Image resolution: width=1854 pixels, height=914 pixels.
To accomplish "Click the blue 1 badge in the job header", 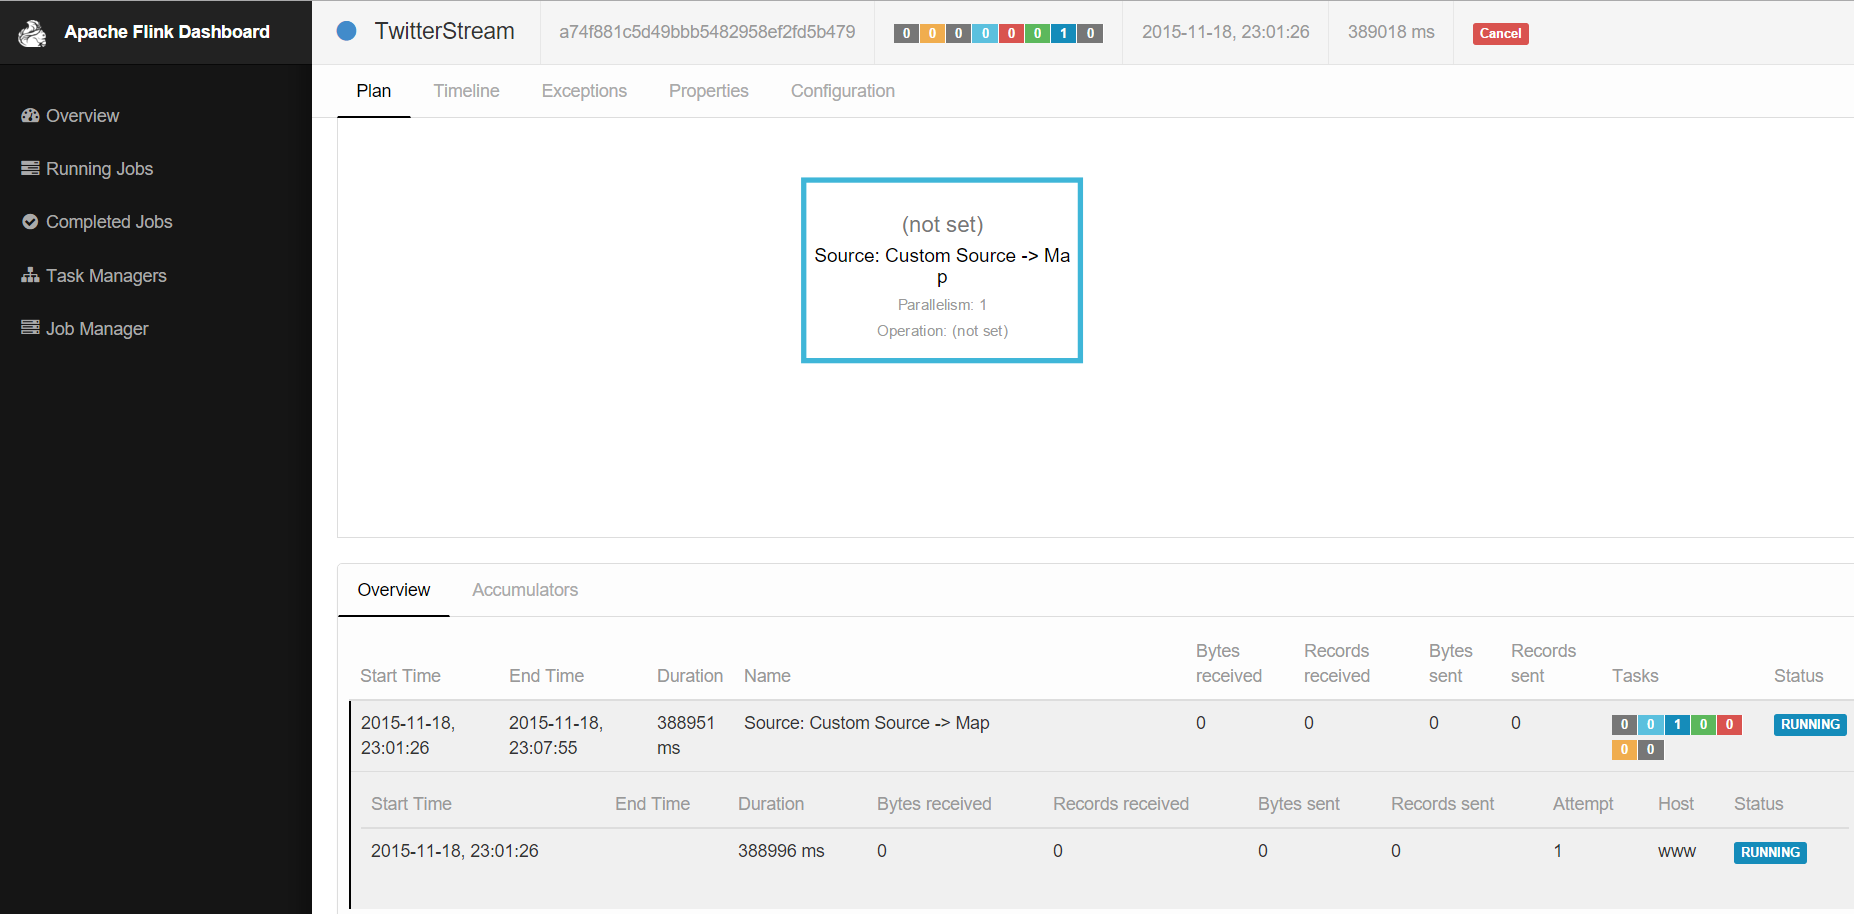I will coord(1063,33).
